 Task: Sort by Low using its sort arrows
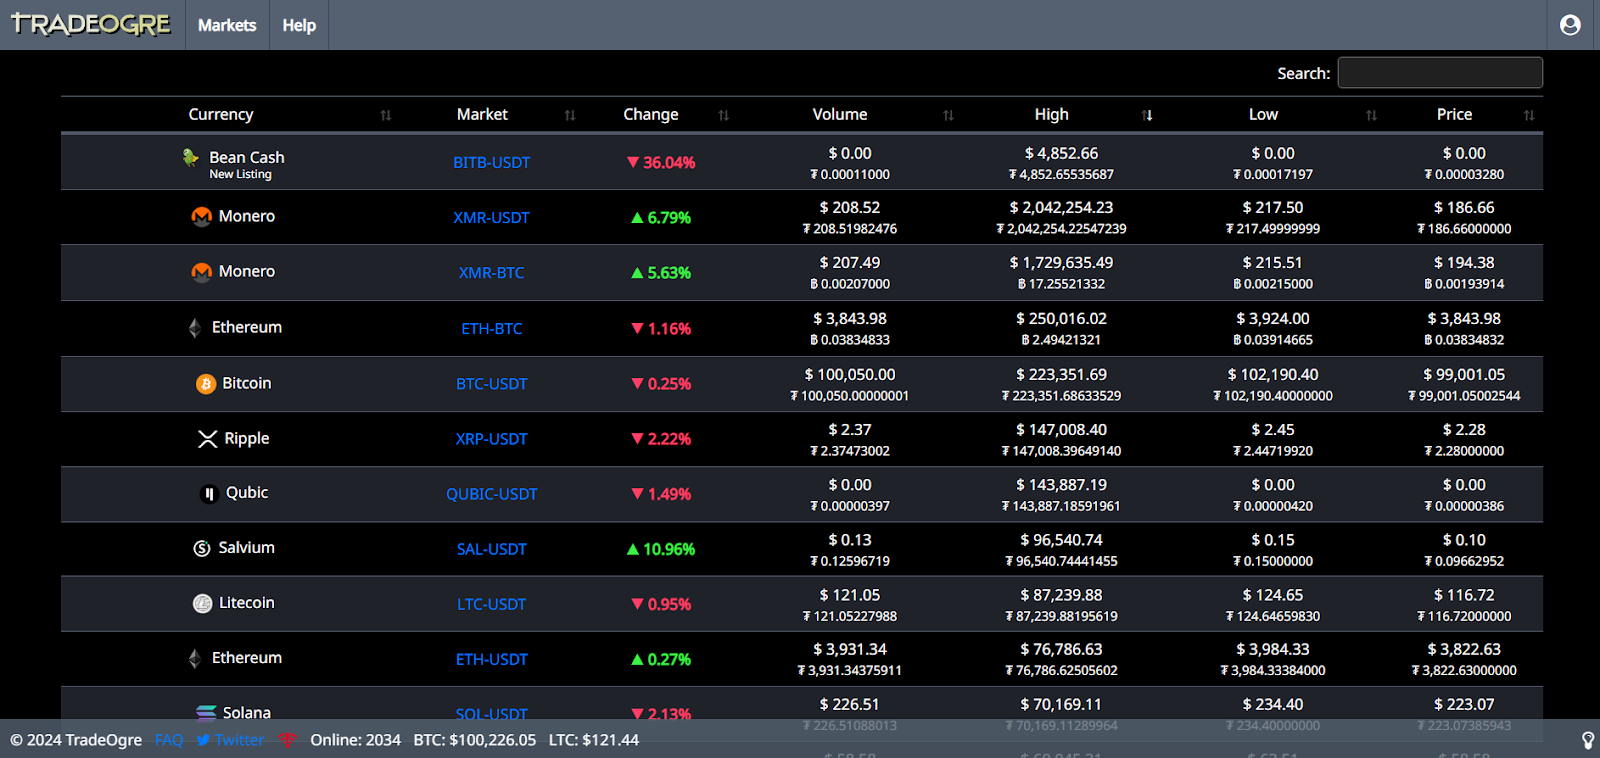pyautogui.click(x=1371, y=115)
